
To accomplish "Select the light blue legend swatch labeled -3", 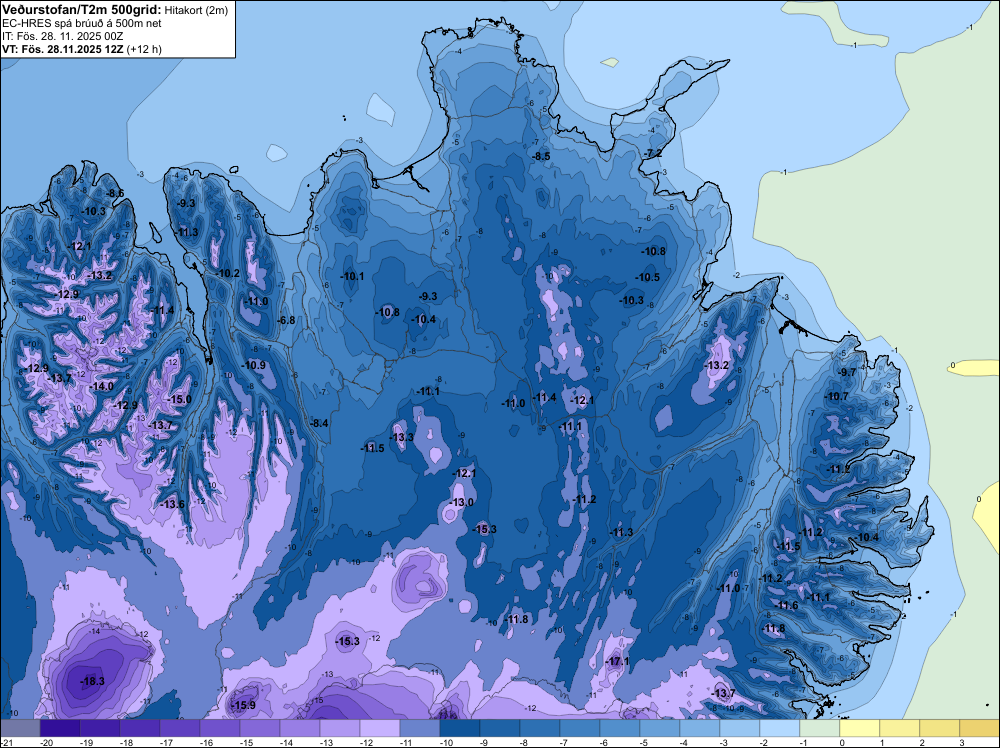I will click(x=740, y=728).
